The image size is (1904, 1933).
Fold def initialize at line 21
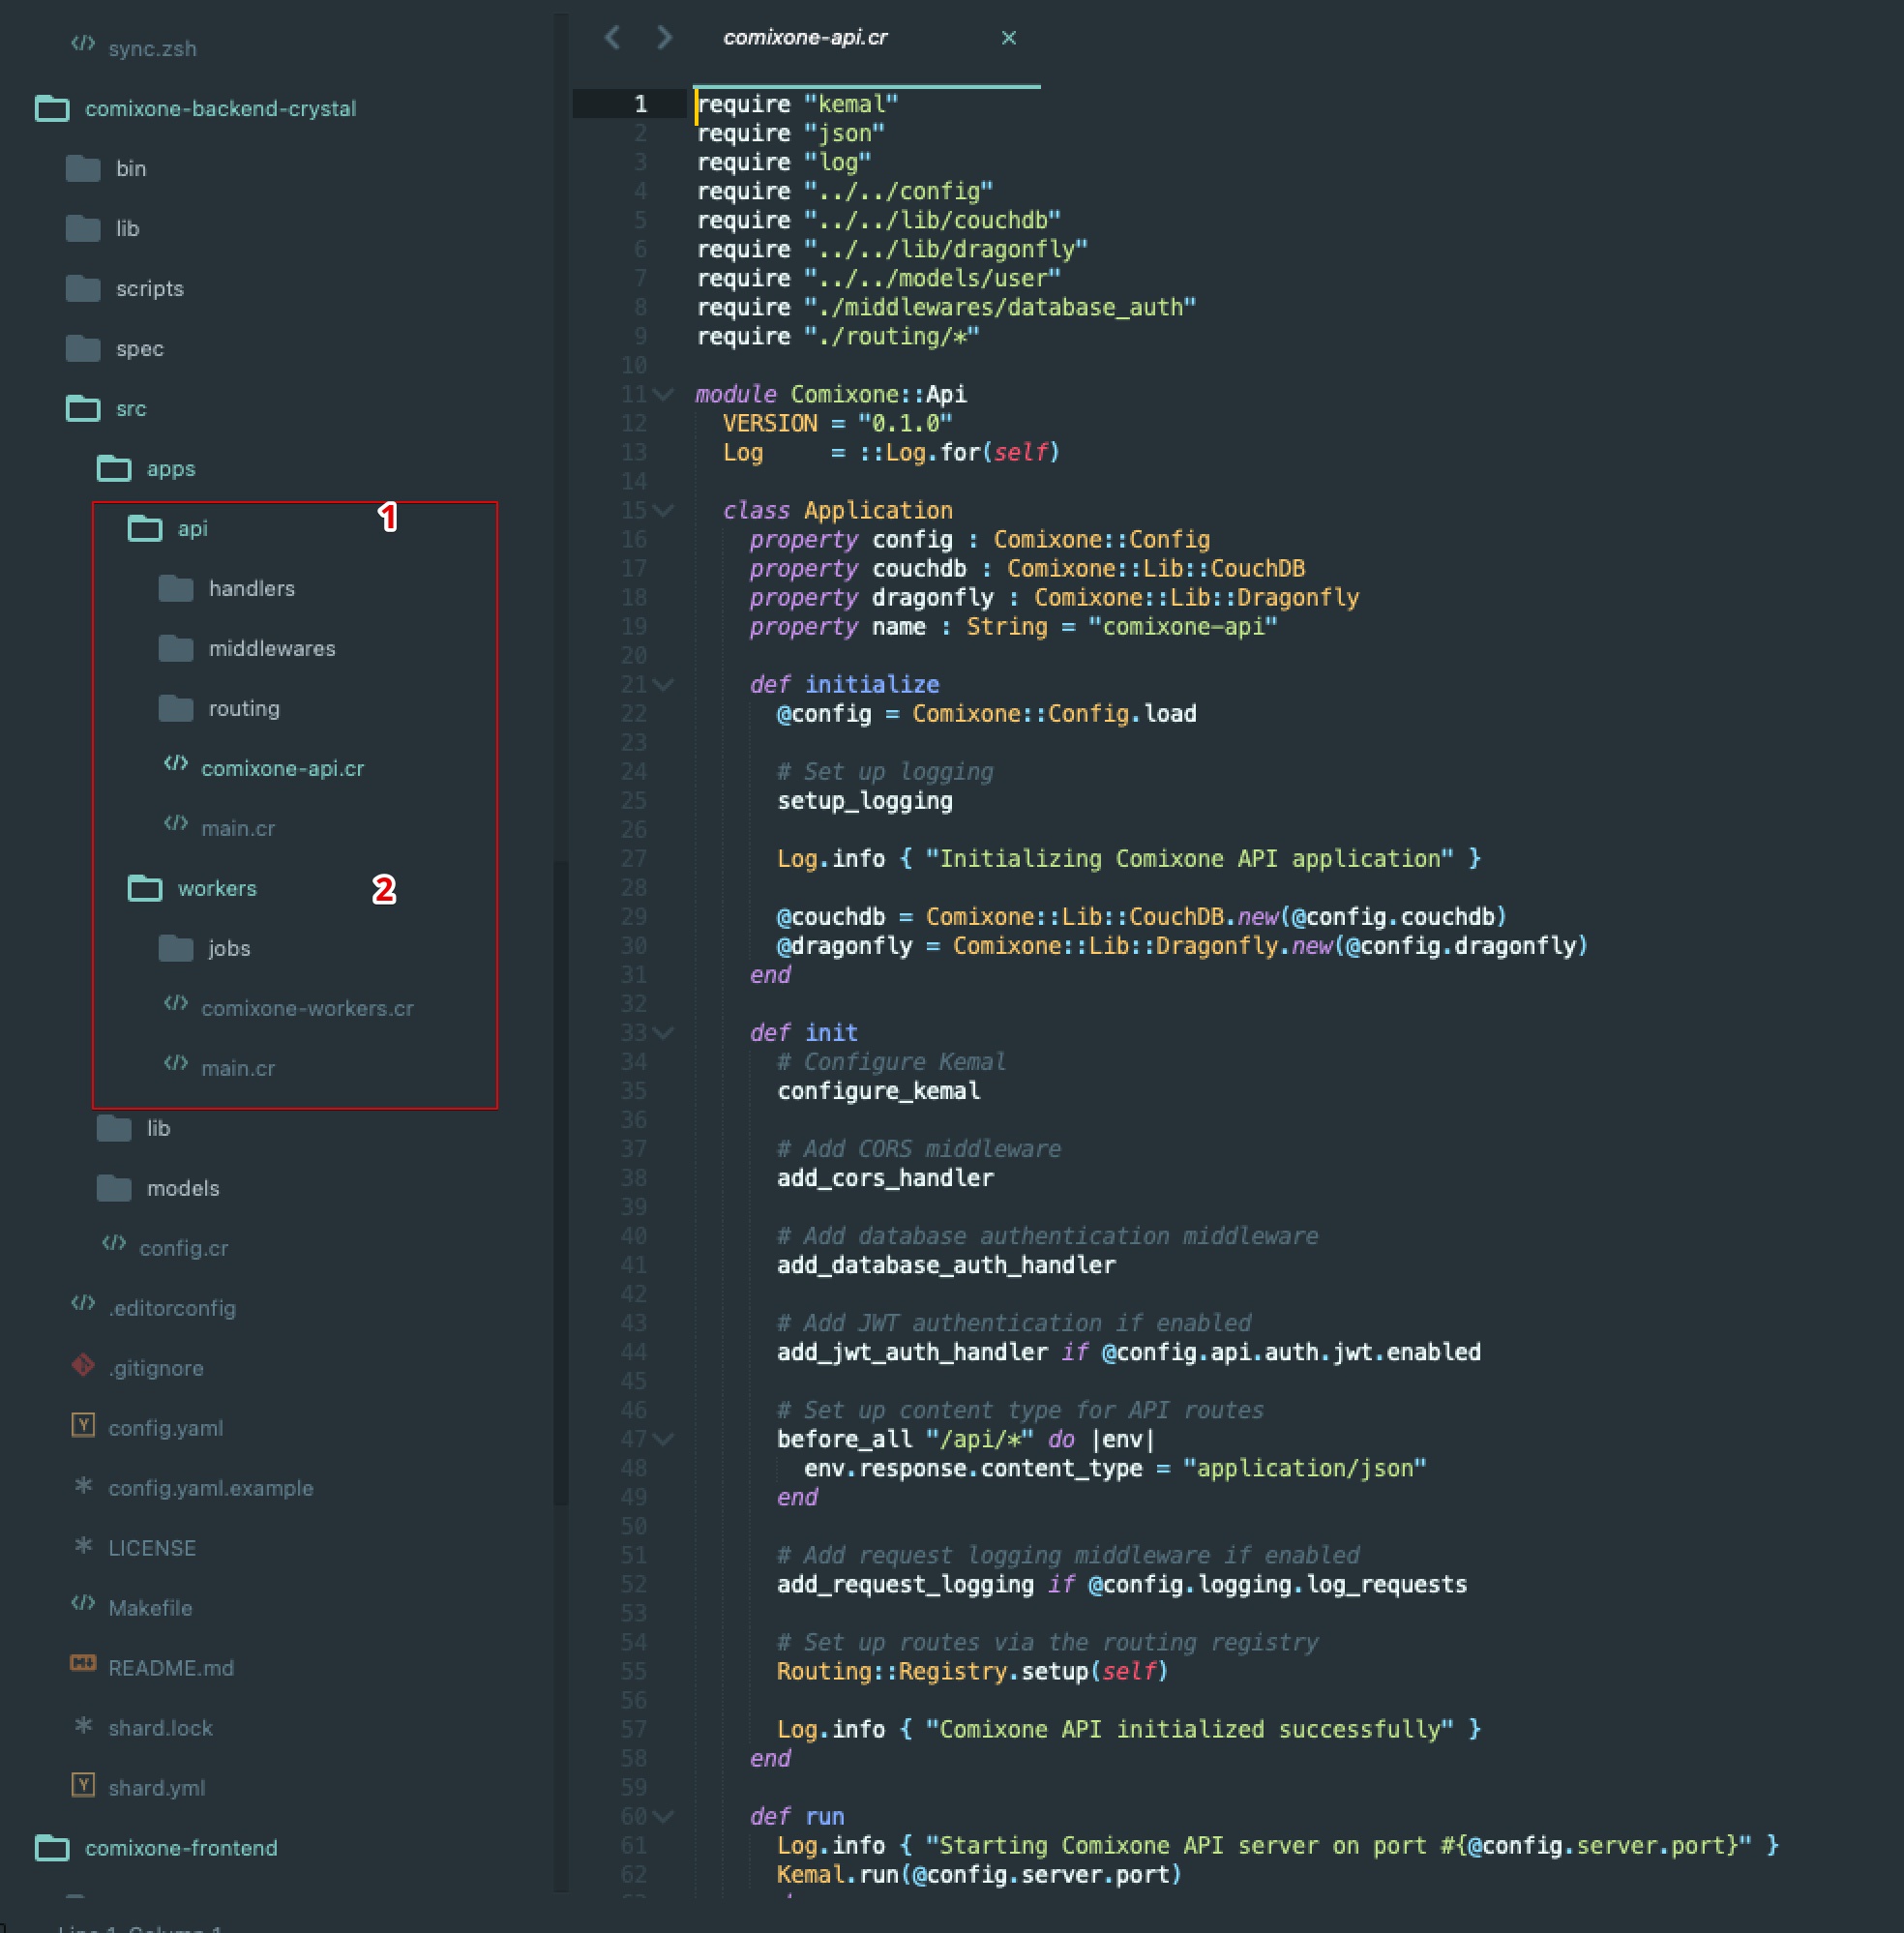(663, 685)
